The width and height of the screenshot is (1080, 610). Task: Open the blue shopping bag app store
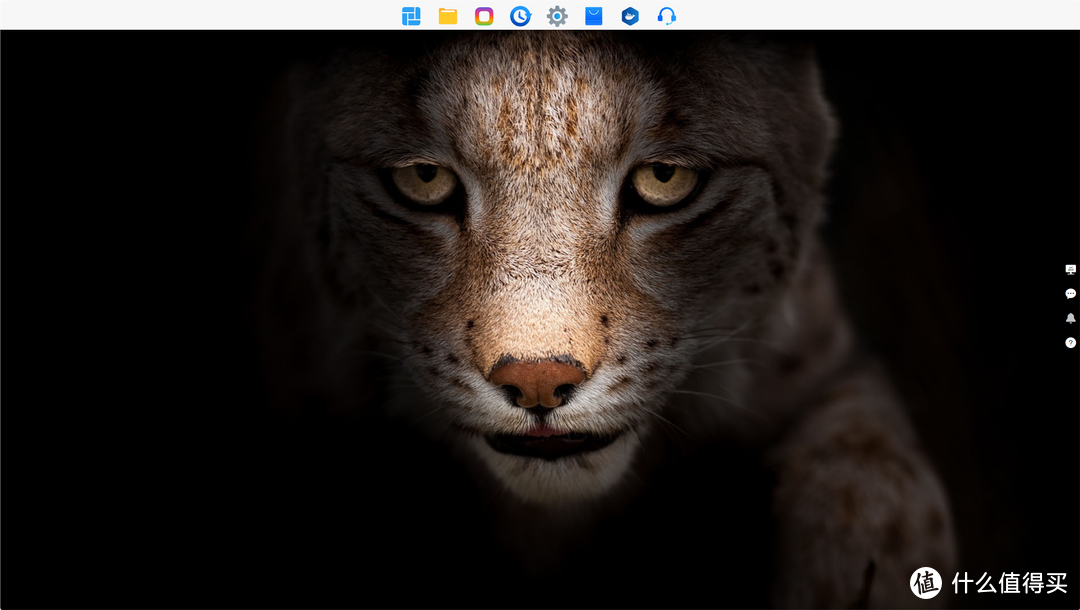click(x=594, y=16)
